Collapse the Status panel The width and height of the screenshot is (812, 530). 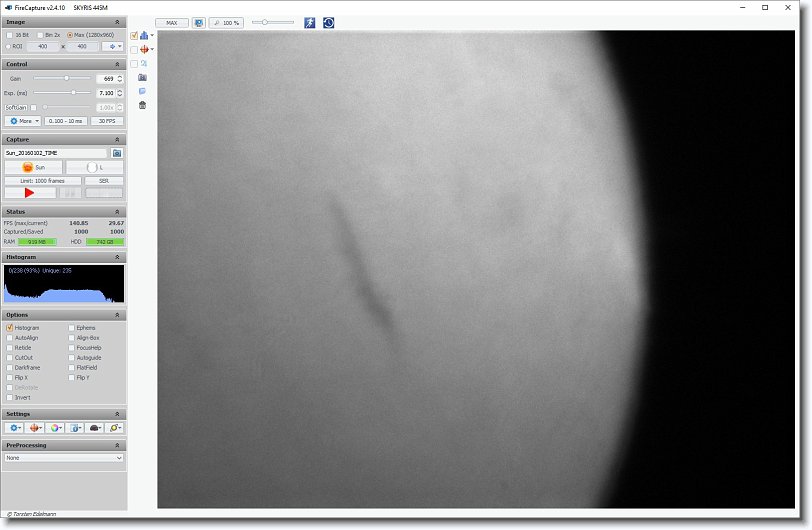[117, 212]
